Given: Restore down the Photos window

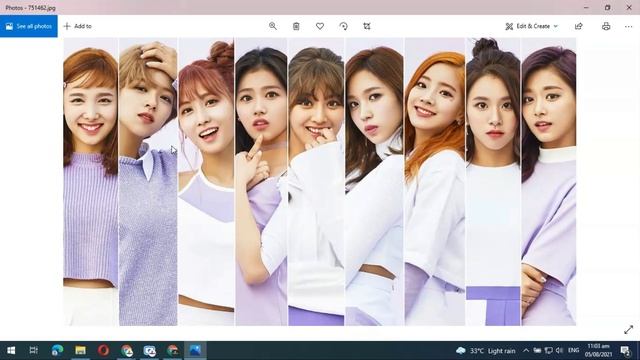Looking at the screenshot, I should pyautogui.click(x=607, y=7).
